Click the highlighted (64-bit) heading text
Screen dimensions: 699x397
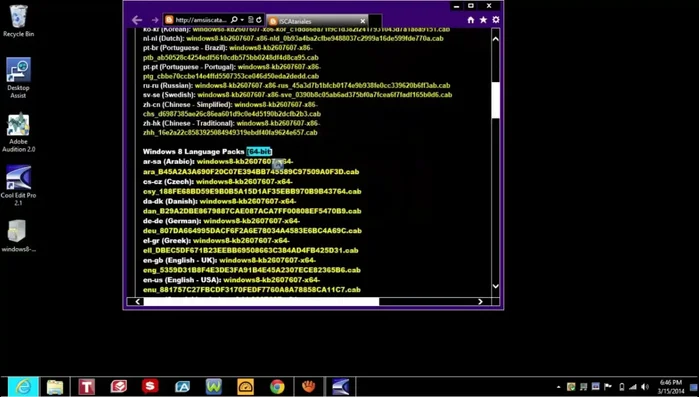tap(259, 152)
